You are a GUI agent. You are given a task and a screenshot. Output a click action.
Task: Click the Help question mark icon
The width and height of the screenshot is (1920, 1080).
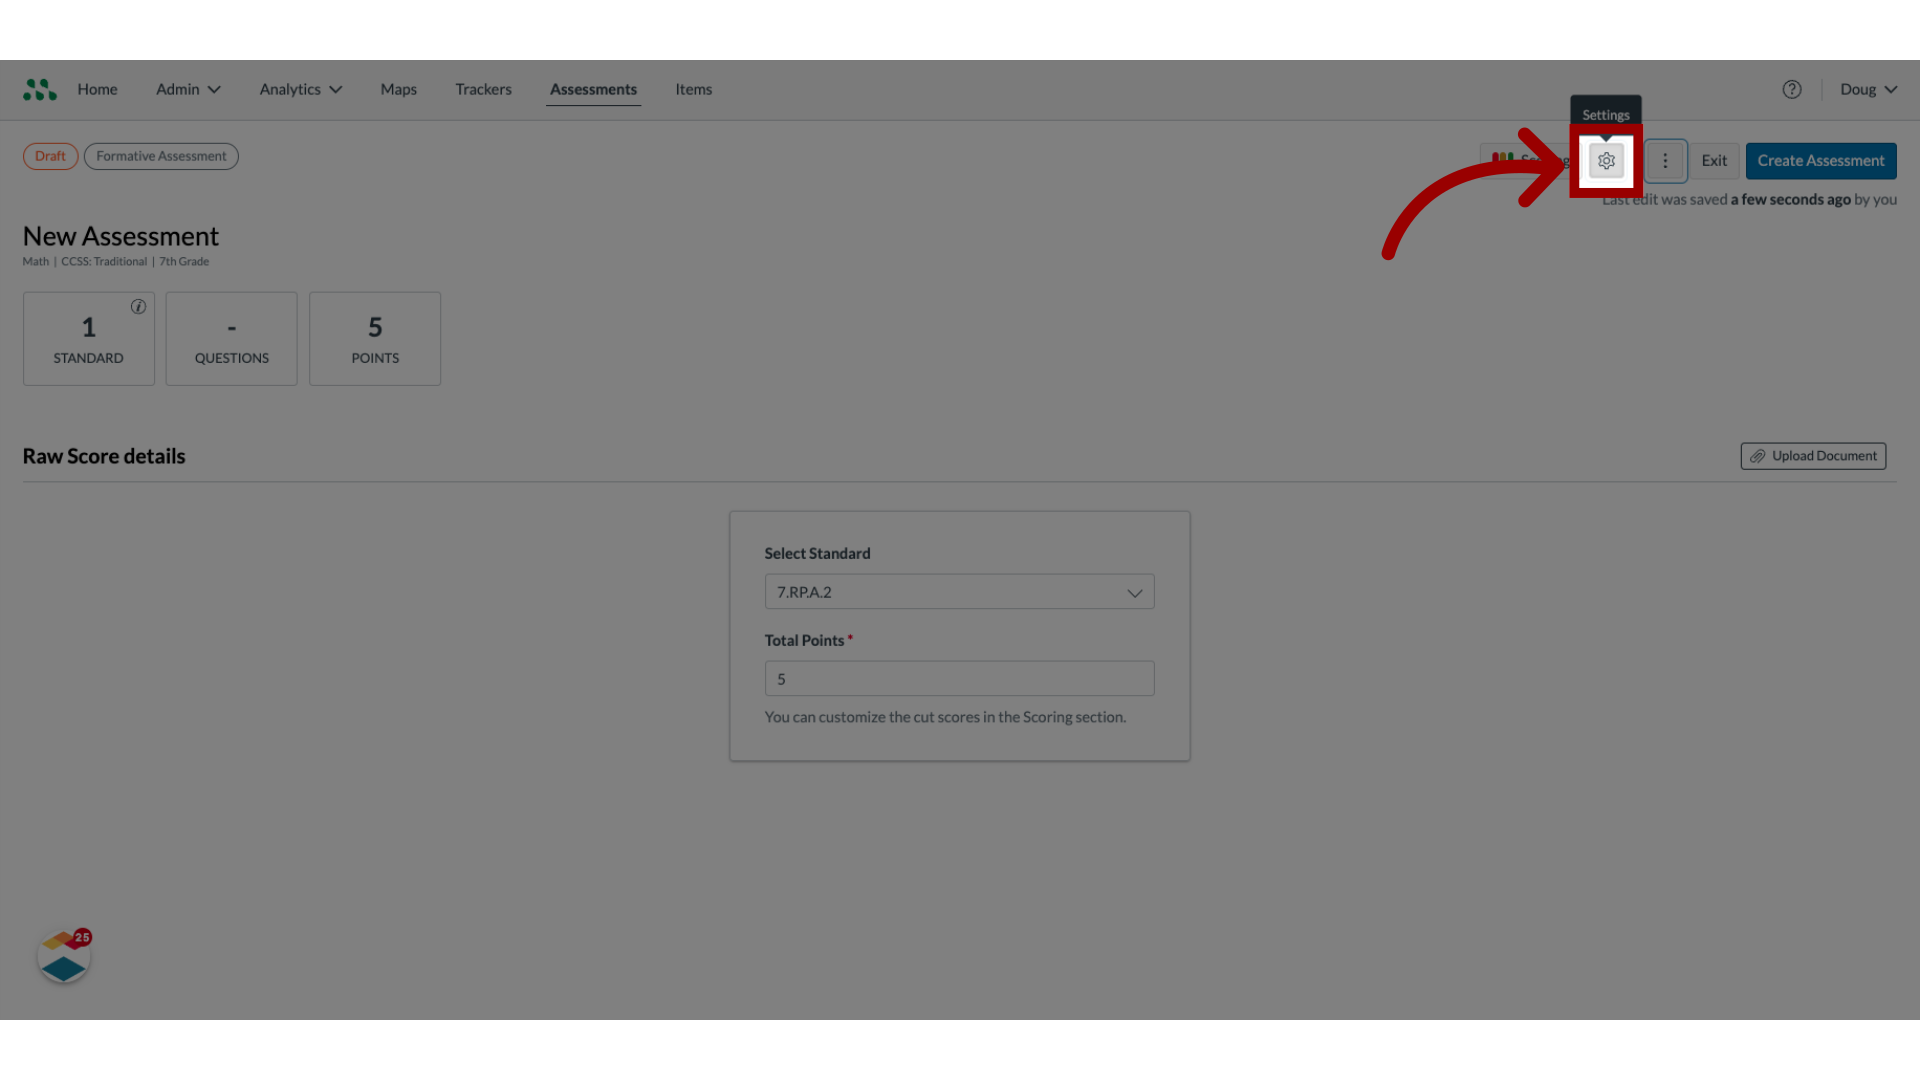(x=1792, y=90)
